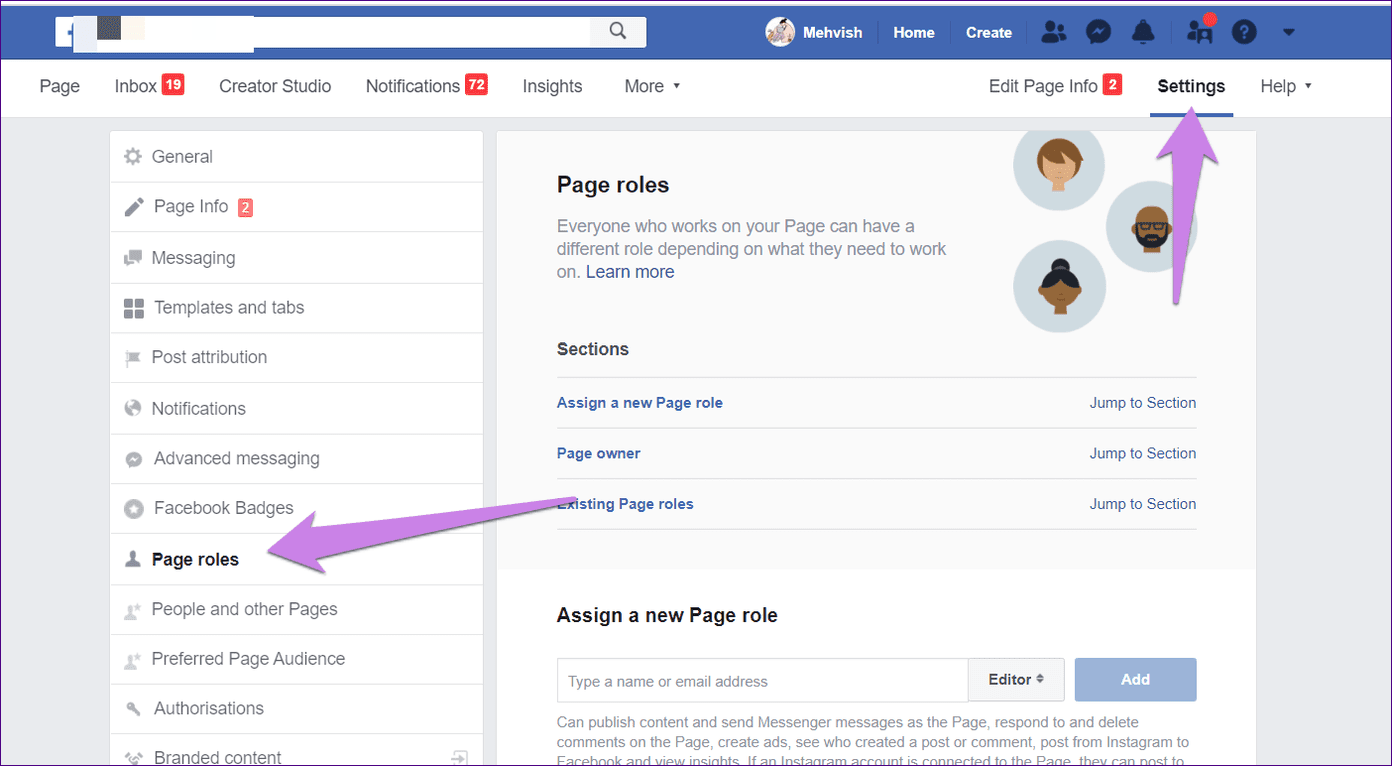1392x766 pixels.
Task: Jump to Section for Assign a new Page role
Action: tap(1143, 403)
